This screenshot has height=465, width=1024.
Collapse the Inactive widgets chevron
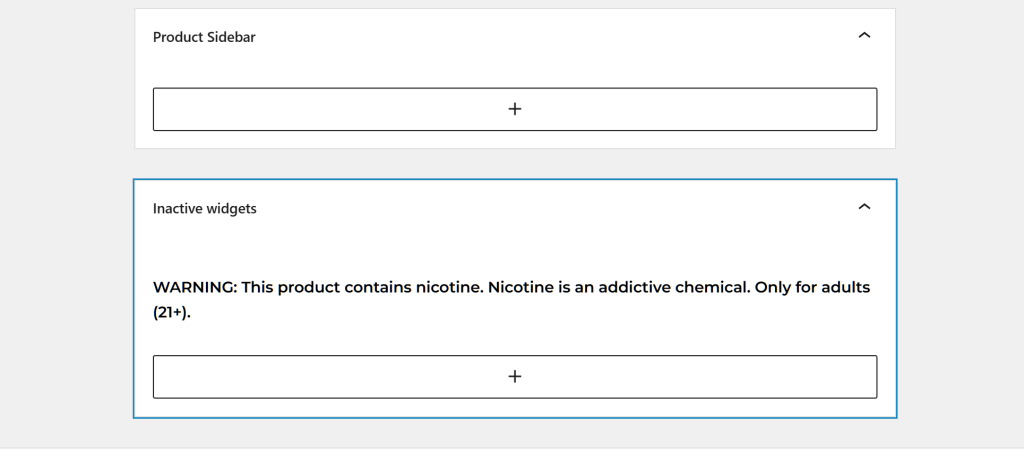[x=865, y=208]
